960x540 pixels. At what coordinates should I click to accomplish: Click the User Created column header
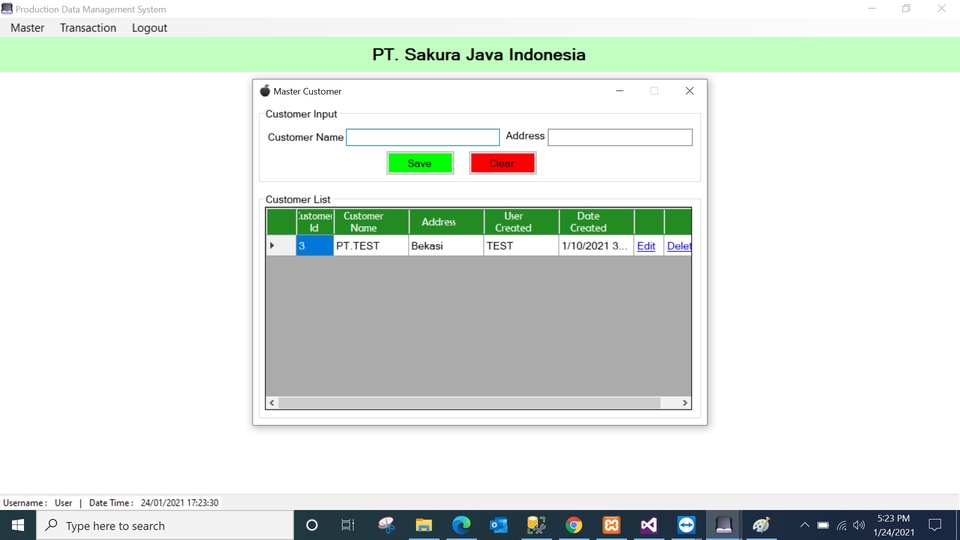coord(521,222)
